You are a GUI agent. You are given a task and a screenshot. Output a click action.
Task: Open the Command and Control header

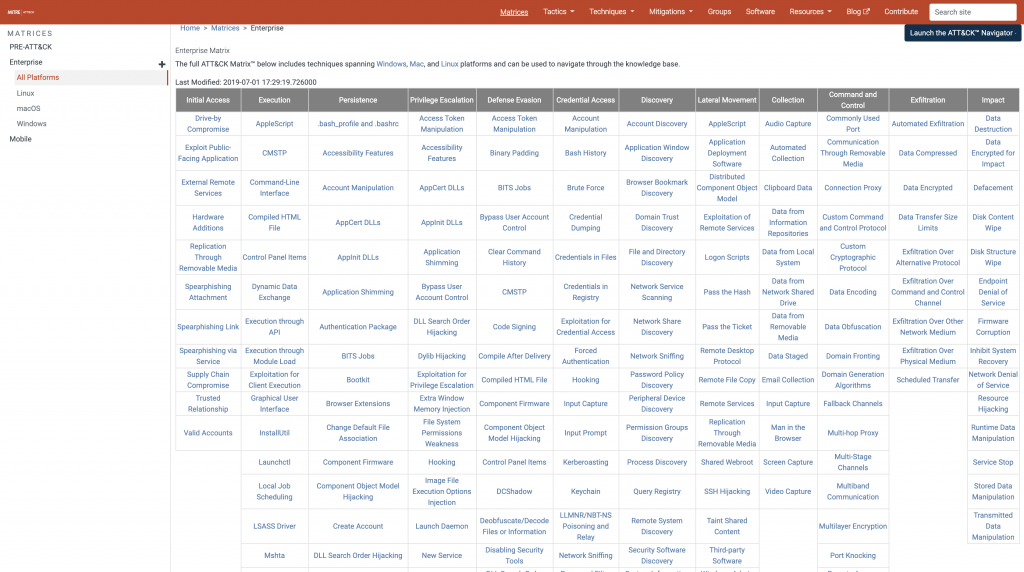point(853,100)
